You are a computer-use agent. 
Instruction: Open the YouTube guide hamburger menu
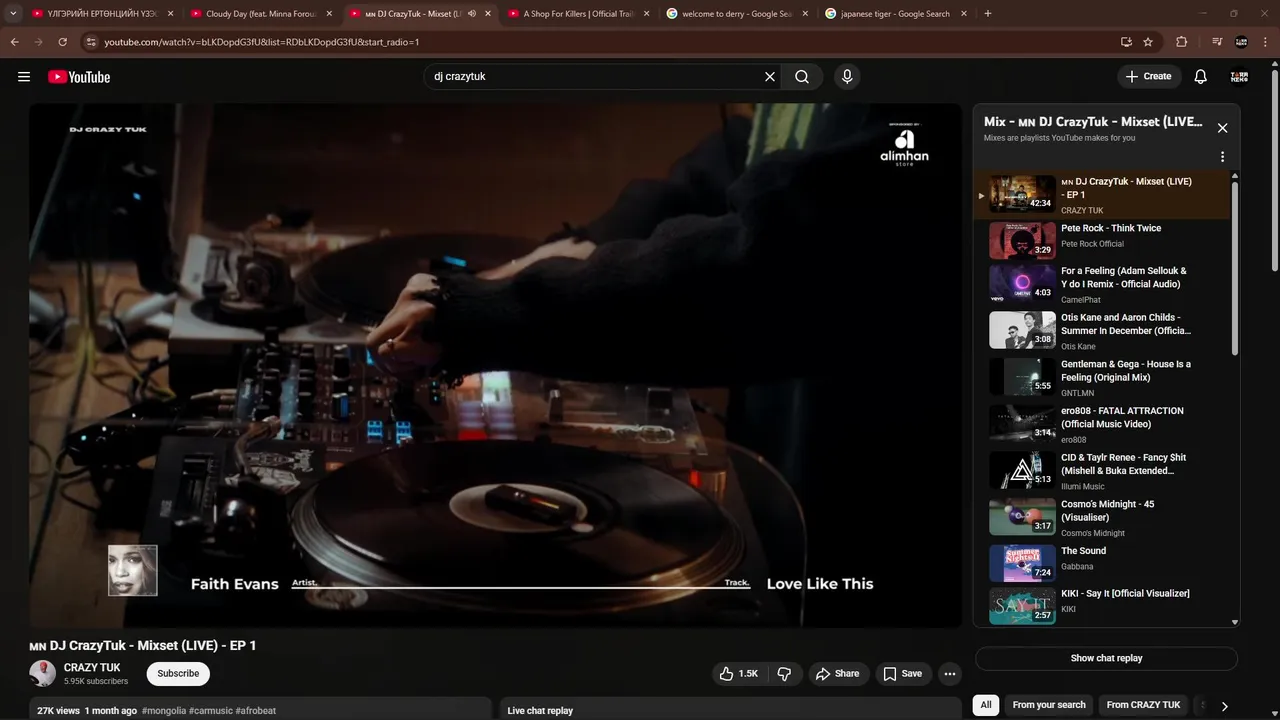pos(24,77)
